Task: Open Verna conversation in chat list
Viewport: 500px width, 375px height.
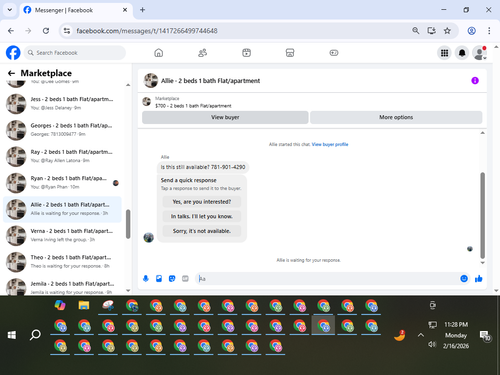Action: pyautogui.click(x=62, y=235)
